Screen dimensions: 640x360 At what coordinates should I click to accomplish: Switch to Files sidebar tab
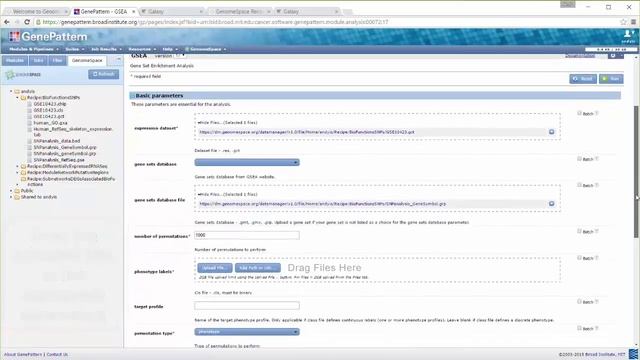(x=58, y=60)
